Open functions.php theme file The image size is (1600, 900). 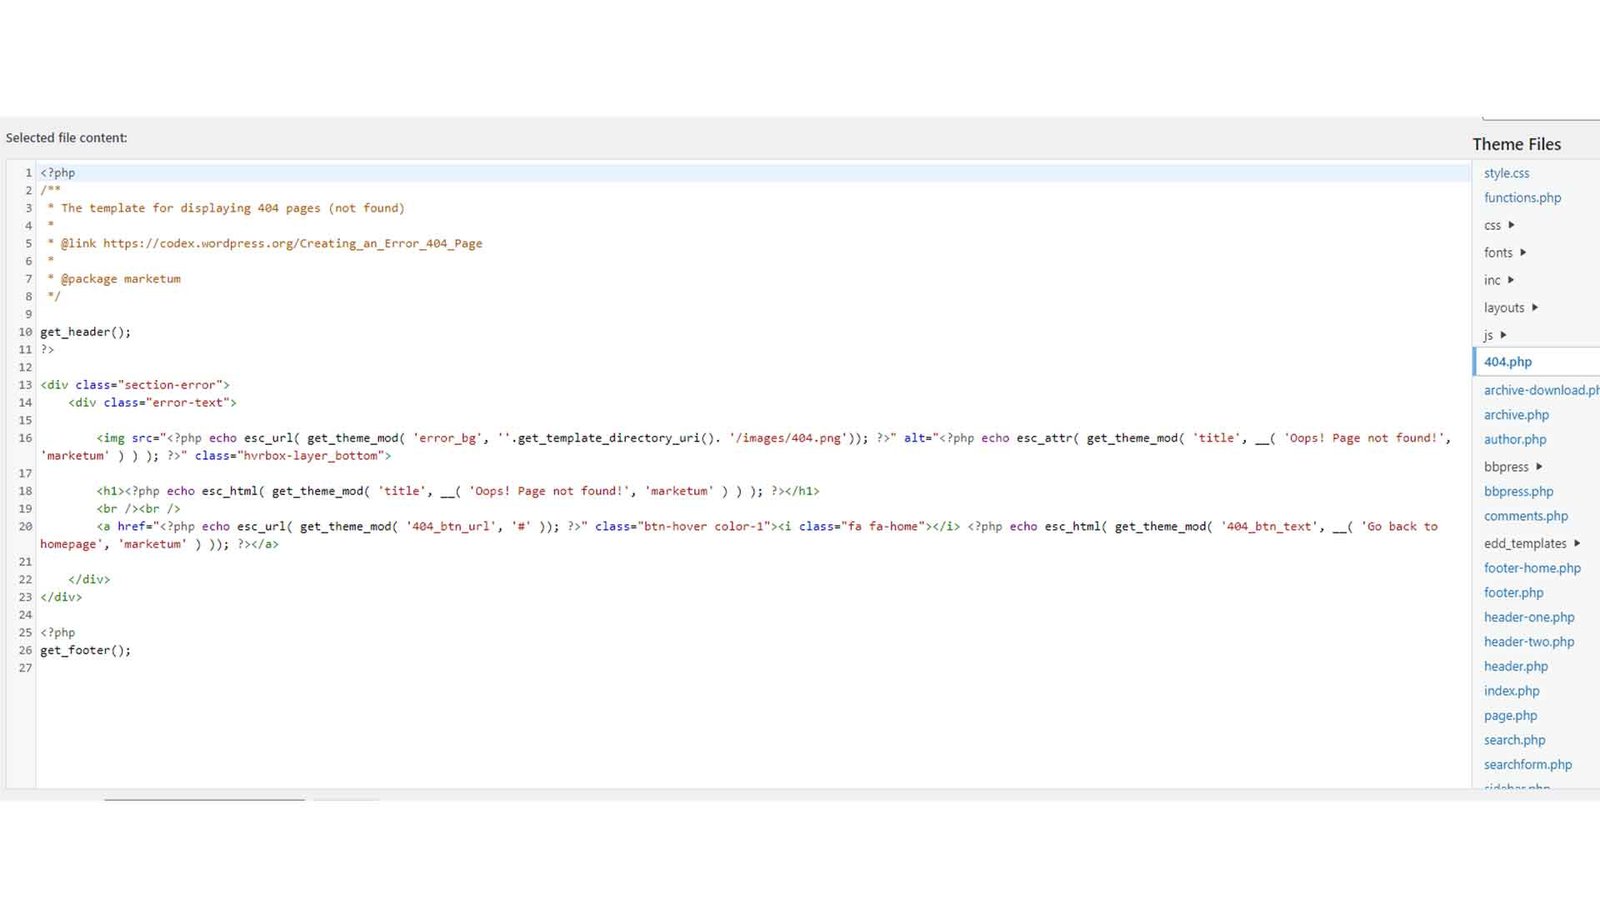tap(1522, 198)
